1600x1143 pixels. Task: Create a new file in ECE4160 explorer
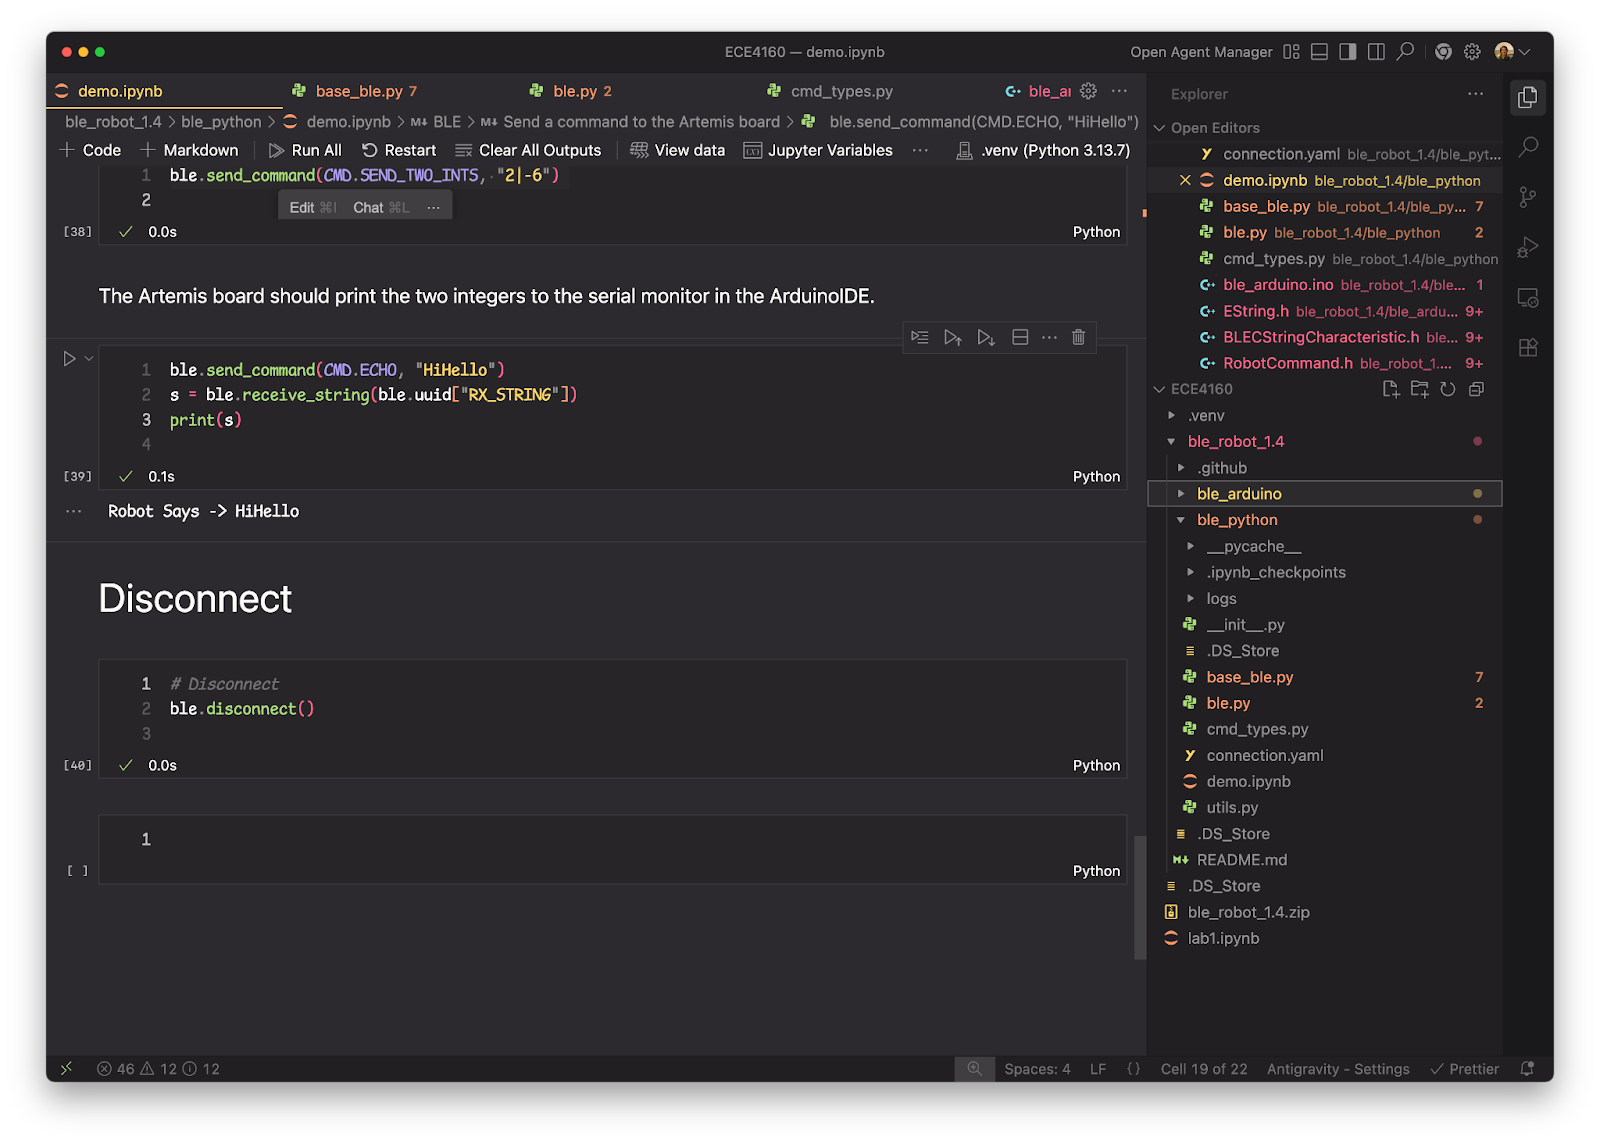tap(1391, 389)
